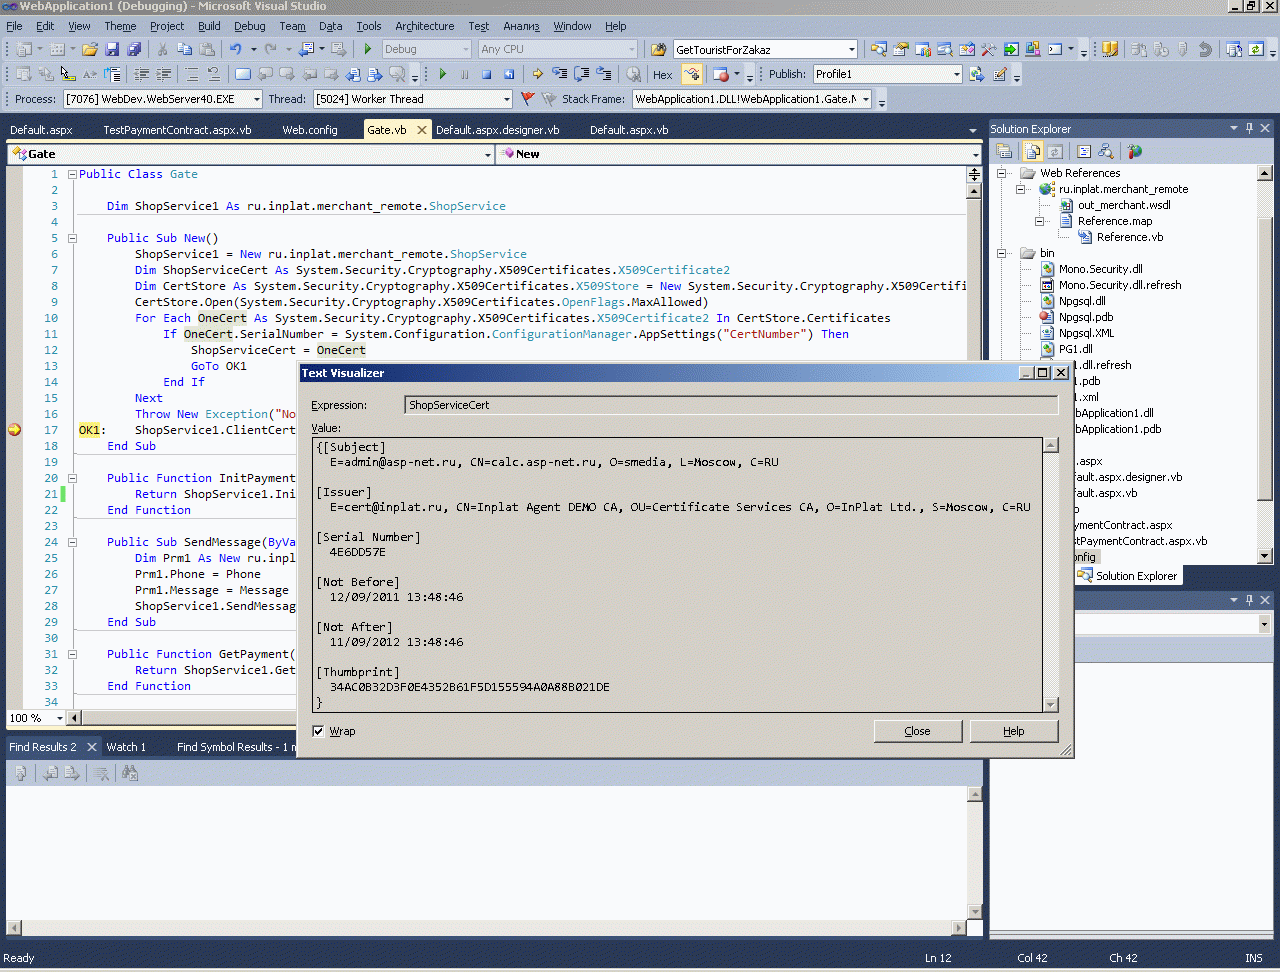The width and height of the screenshot is (1280, 972).
Task: Open the Process dropdown for WebDev.WebServer40.EXE
Action: [x=257, y=99]
